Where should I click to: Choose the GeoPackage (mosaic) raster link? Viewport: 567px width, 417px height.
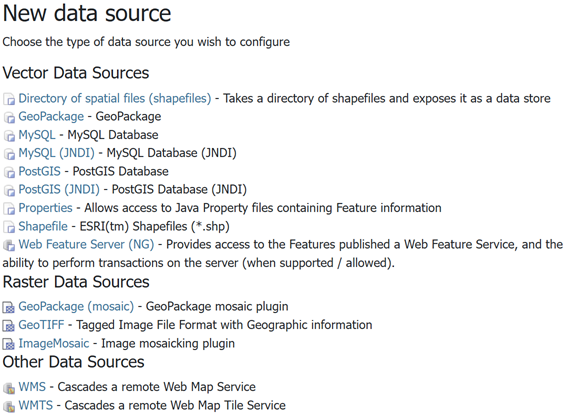click(76, 307)
